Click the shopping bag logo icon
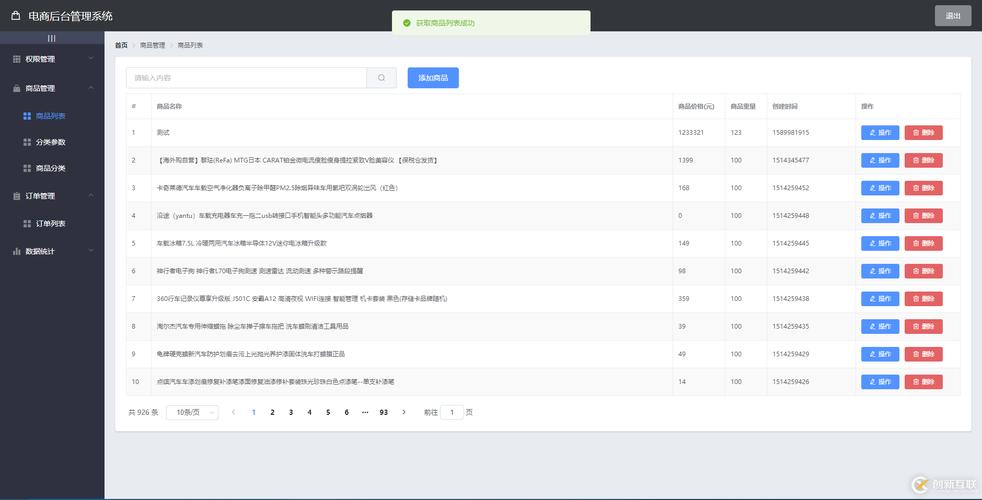This screenshot has width=982, height=500. click(15, 16)
